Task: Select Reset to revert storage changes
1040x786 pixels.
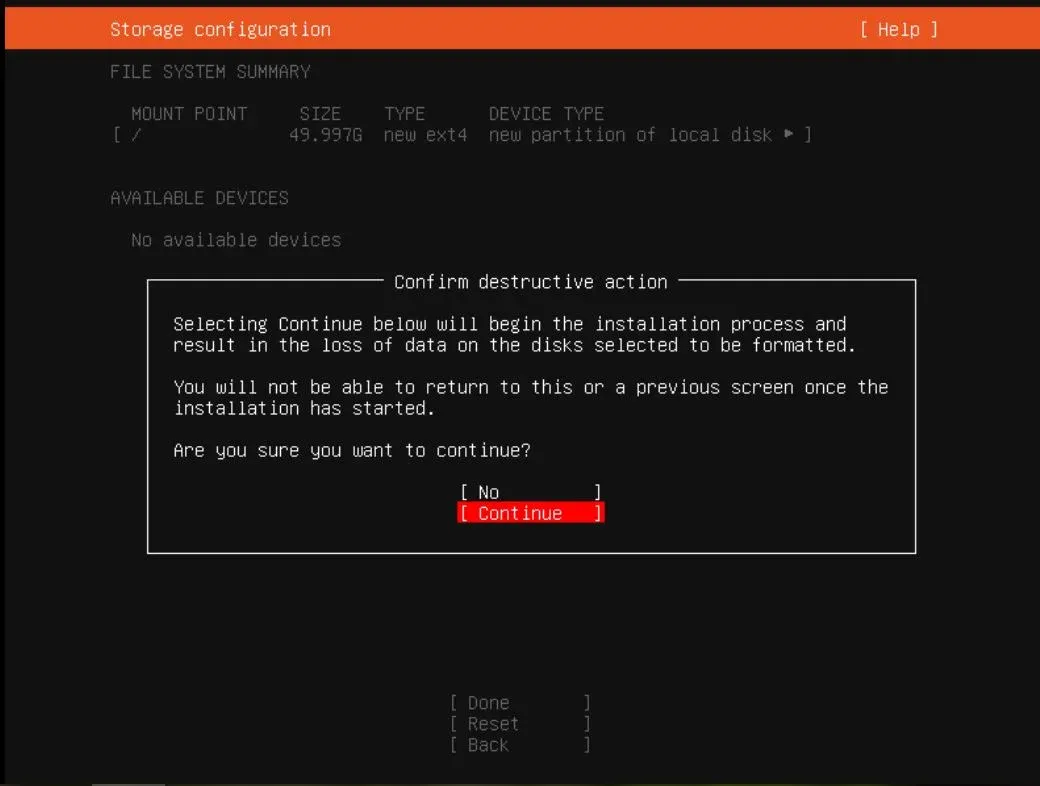Action: click(x=491, y=723)
